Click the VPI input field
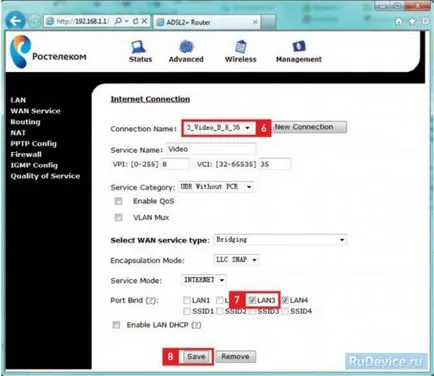Screen dimensions: 434x376 (x=175, y=164)
